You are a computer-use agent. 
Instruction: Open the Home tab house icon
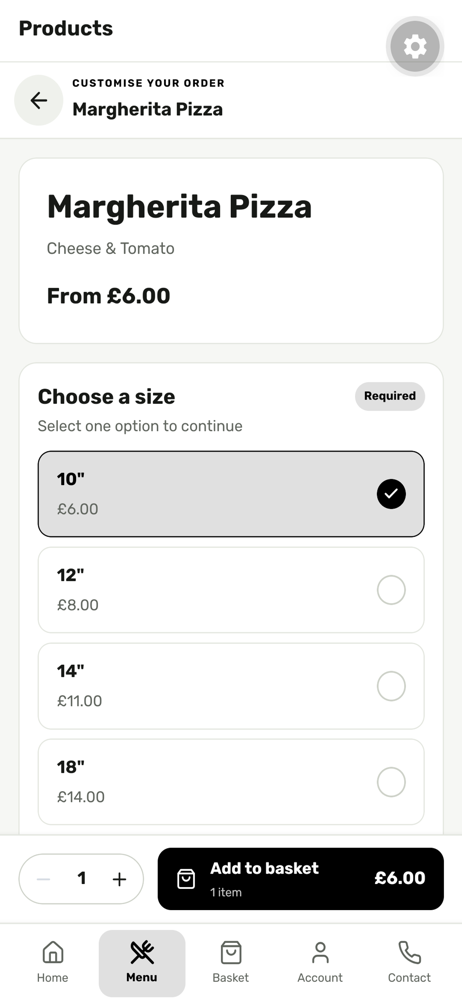[x=52, y=953]
